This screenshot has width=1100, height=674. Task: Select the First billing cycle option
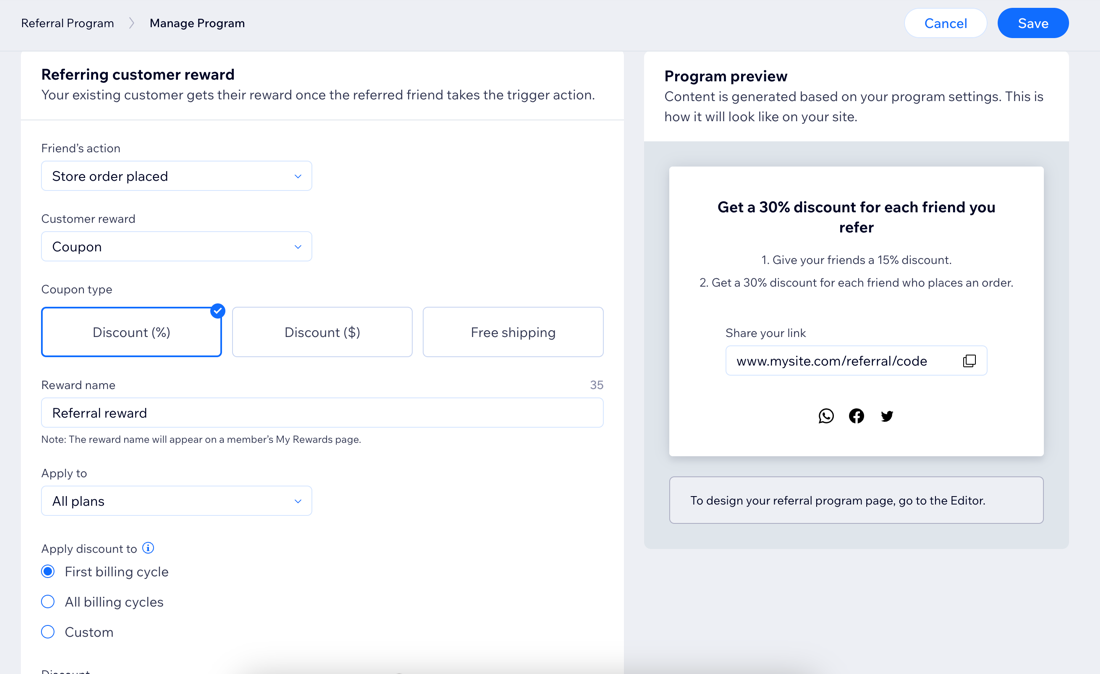pyautogui.click(x=48, y=572)
